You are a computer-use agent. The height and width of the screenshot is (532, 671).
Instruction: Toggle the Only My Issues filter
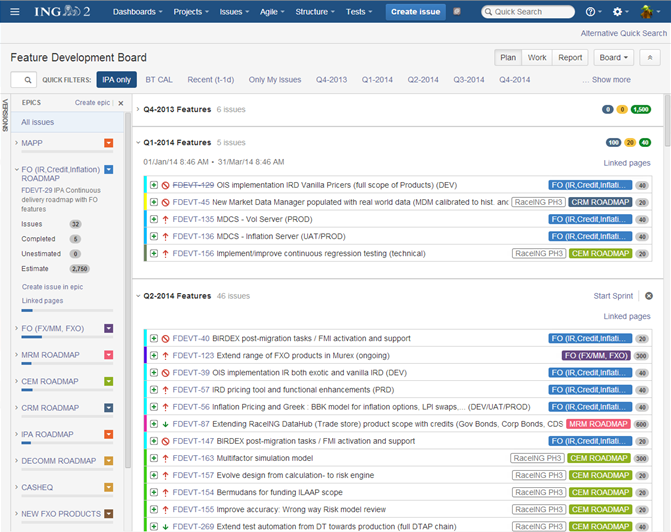point(275,80)
